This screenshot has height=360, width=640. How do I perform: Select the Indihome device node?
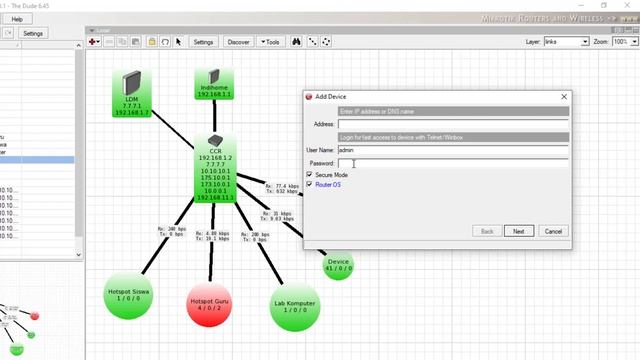pos(214,84)
